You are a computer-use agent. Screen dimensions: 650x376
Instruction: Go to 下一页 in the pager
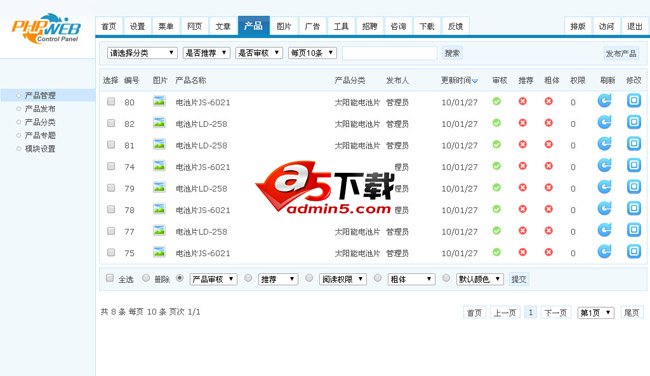pyautogui.click(x=555, y=313)
